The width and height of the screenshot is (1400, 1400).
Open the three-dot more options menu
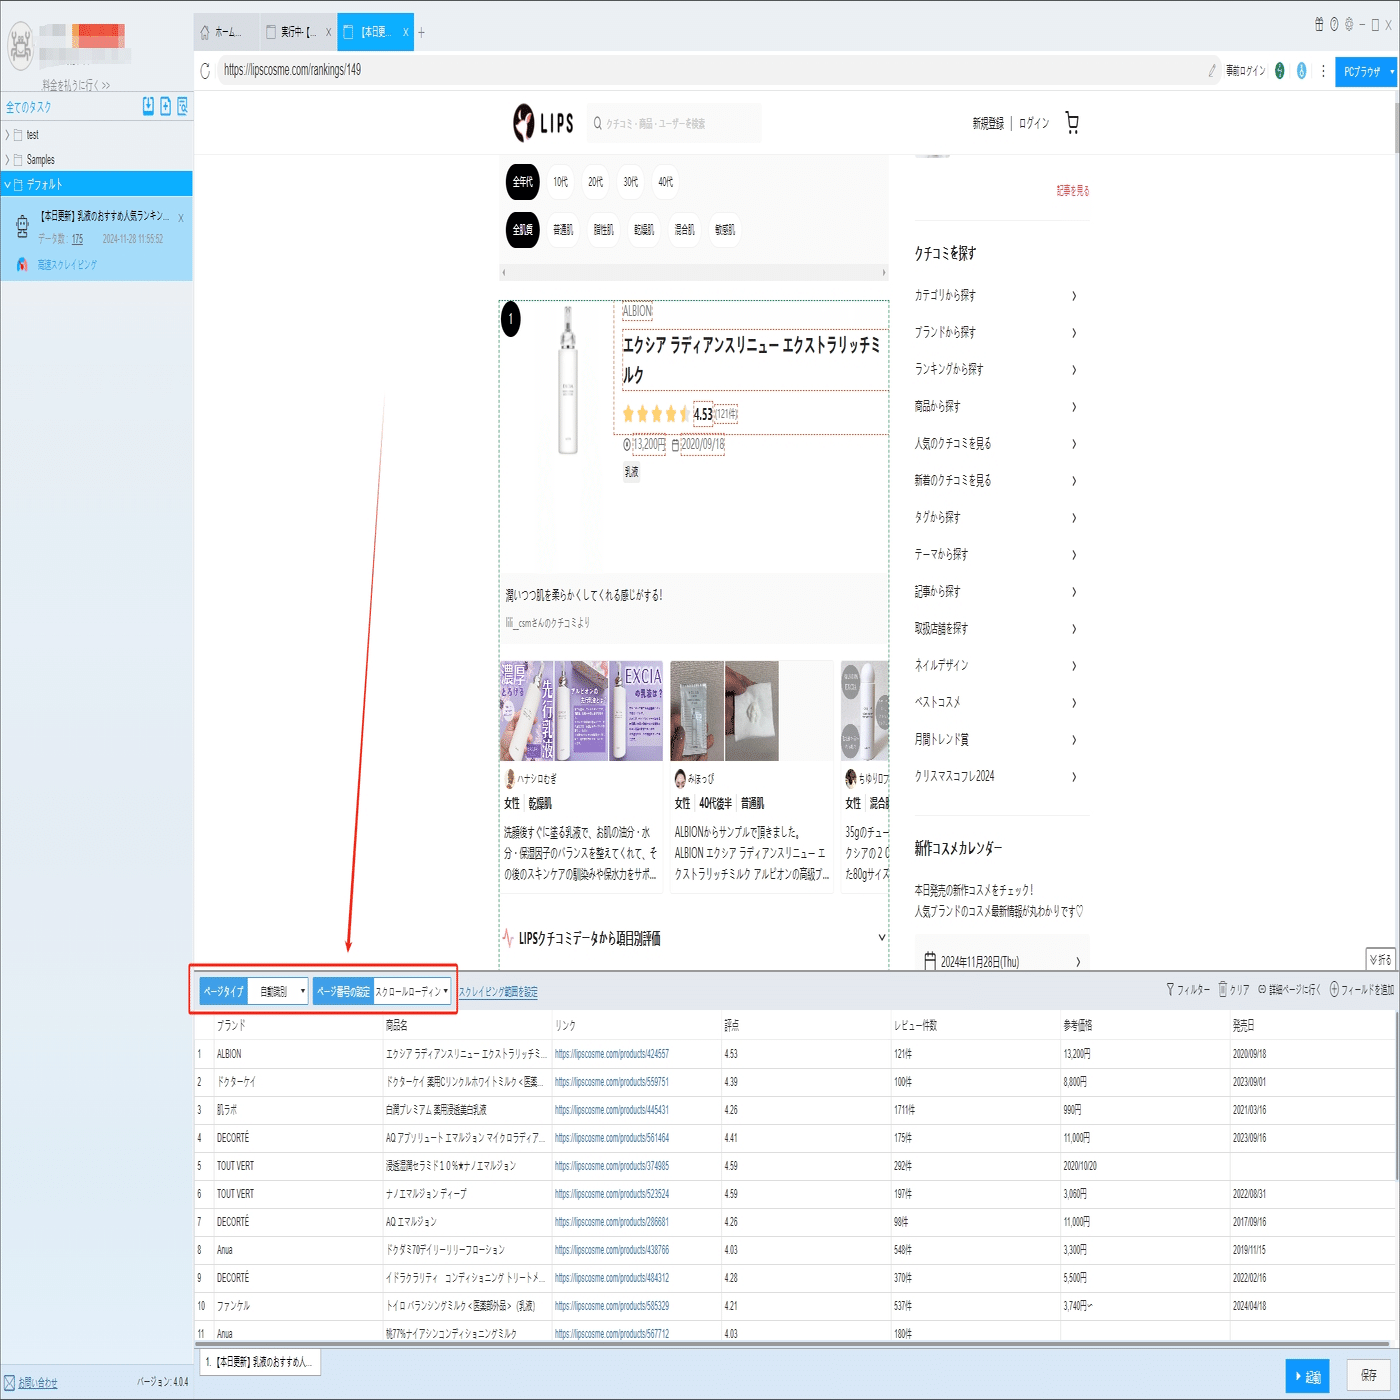1323,71
